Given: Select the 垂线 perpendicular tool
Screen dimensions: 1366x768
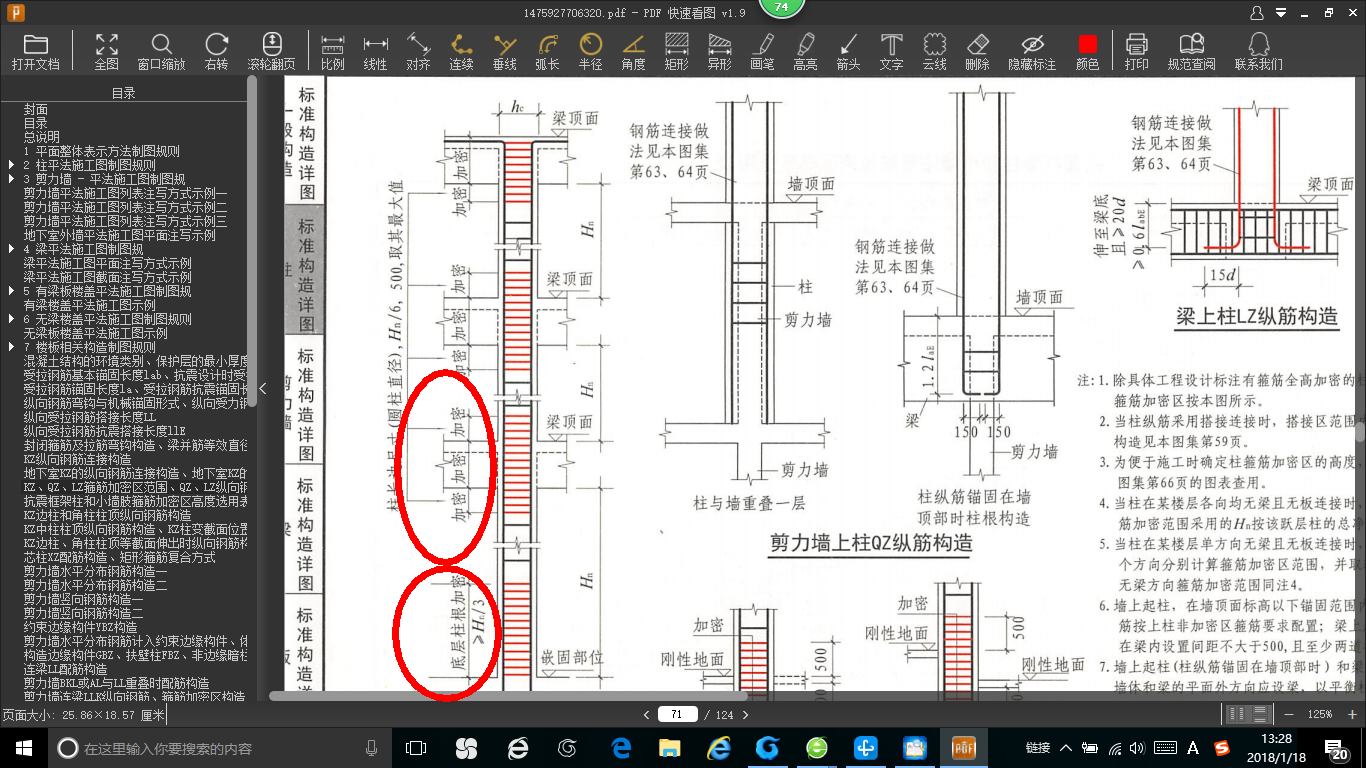Looking at the screenshot, I should pyautogui.click(x=505, y=52).
